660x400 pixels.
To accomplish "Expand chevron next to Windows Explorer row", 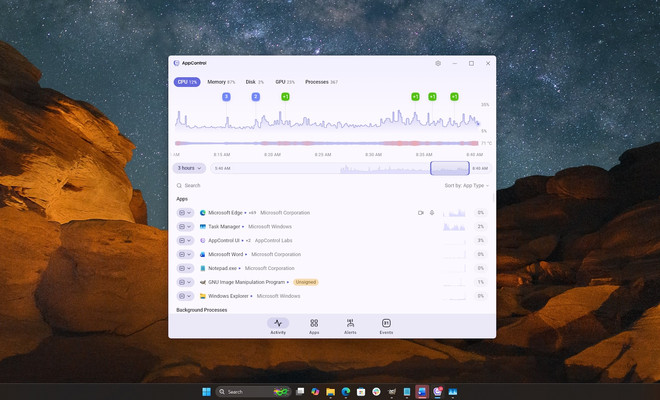I will click(189, 296).
